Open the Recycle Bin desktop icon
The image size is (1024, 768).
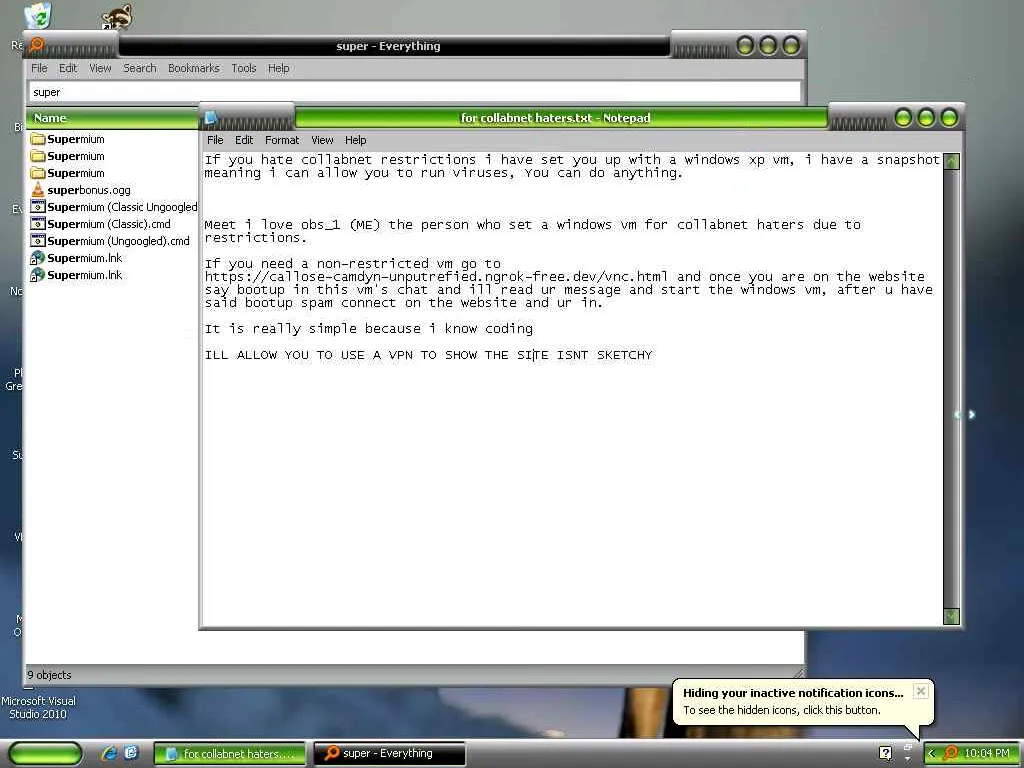38,16
